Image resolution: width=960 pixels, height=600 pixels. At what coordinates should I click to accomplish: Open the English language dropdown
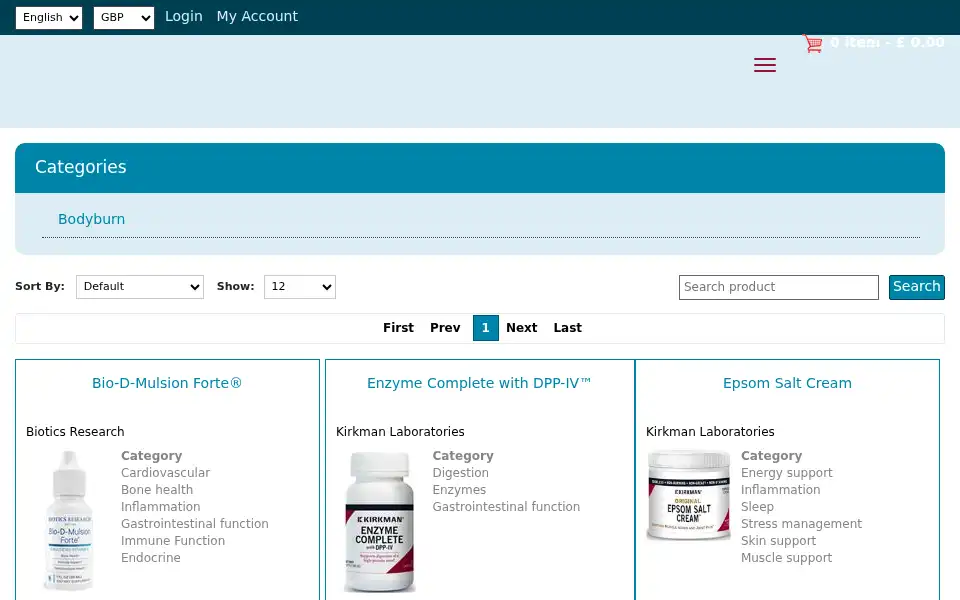pyautogui.click(x=49, y=18)
